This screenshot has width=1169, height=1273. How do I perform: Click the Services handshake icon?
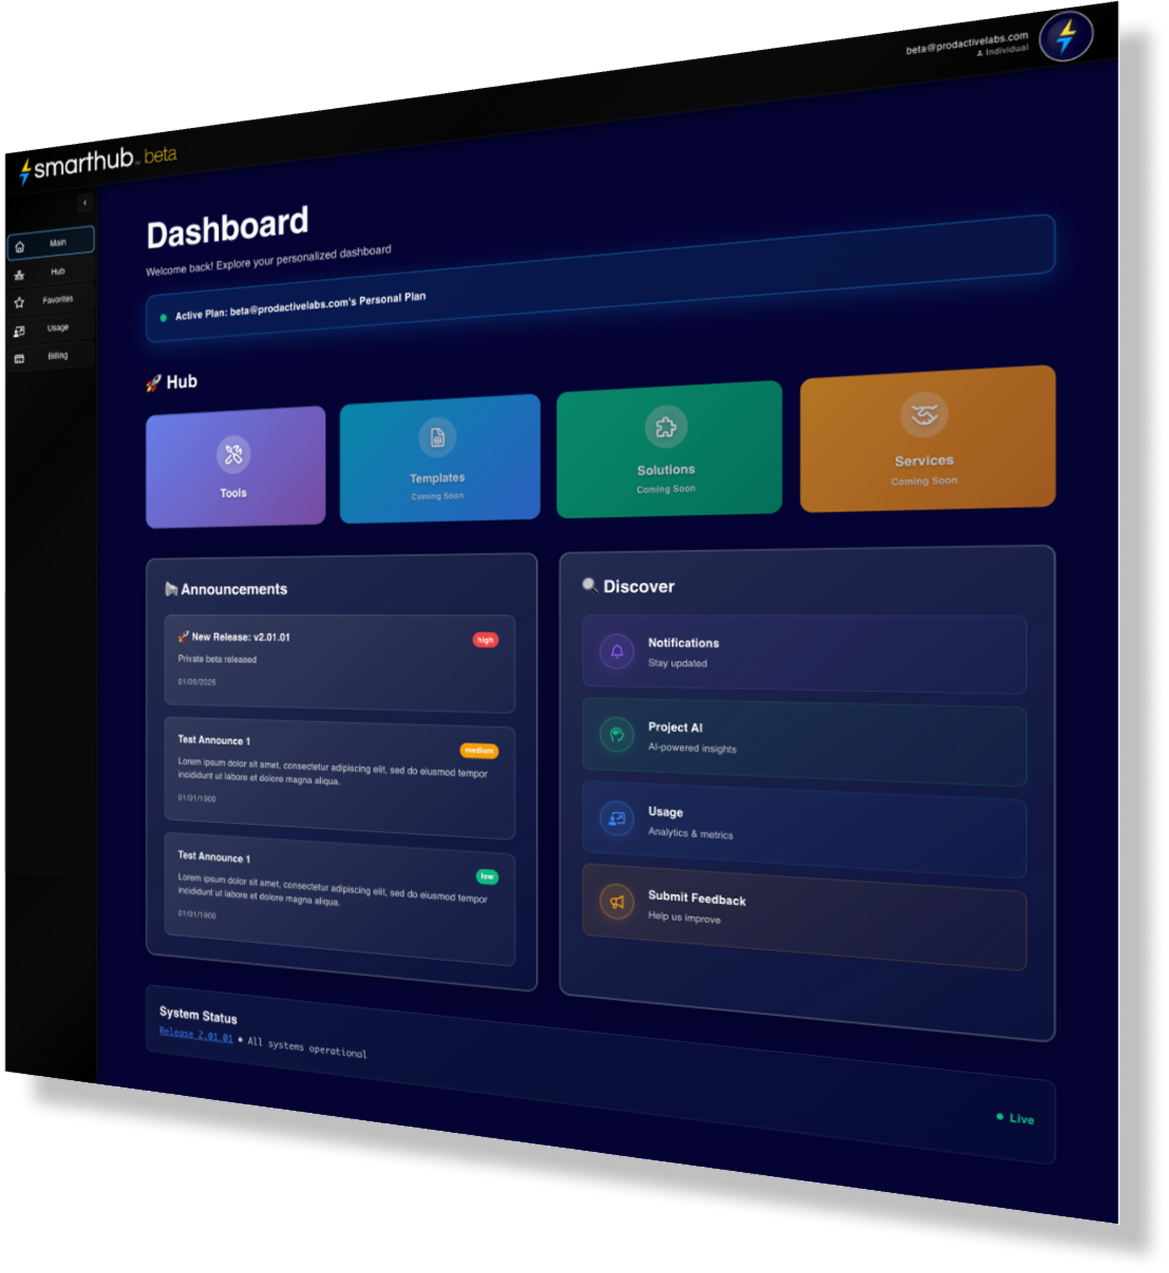pyautogui.click(x=924, y=414)
